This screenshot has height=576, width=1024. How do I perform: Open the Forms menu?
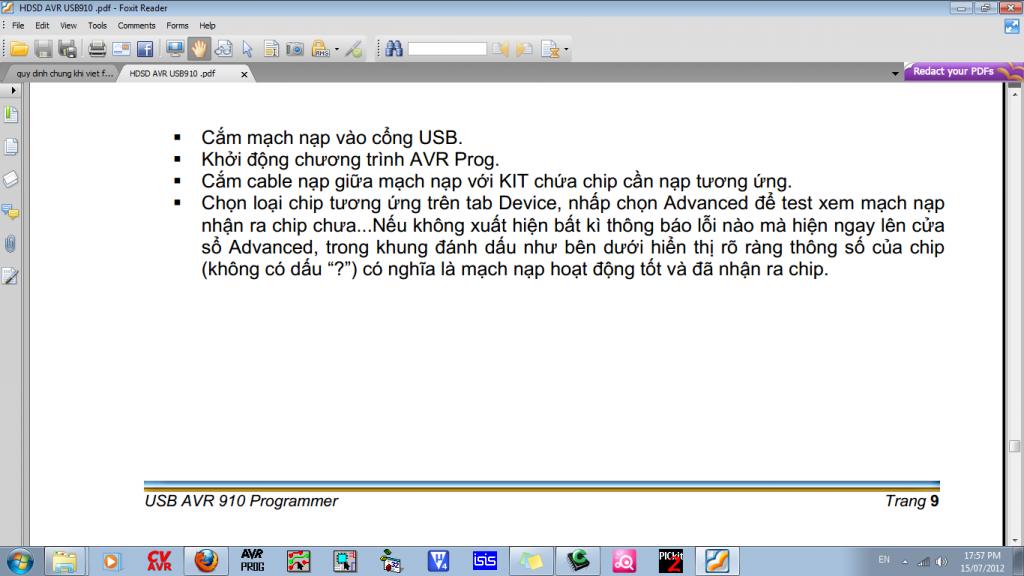[x=177, y=25]
